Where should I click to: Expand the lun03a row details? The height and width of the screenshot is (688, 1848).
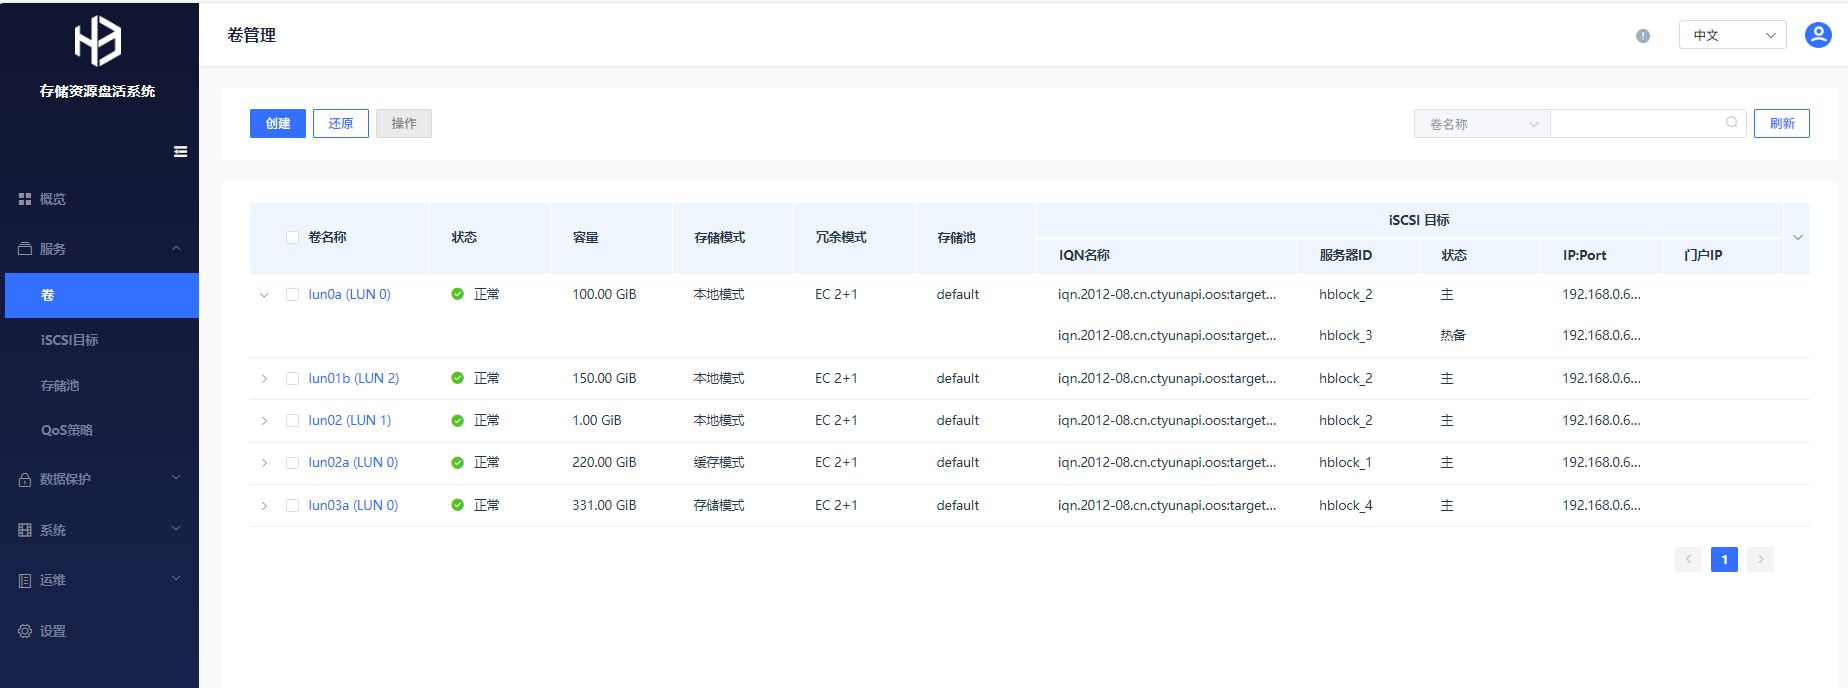264,506
